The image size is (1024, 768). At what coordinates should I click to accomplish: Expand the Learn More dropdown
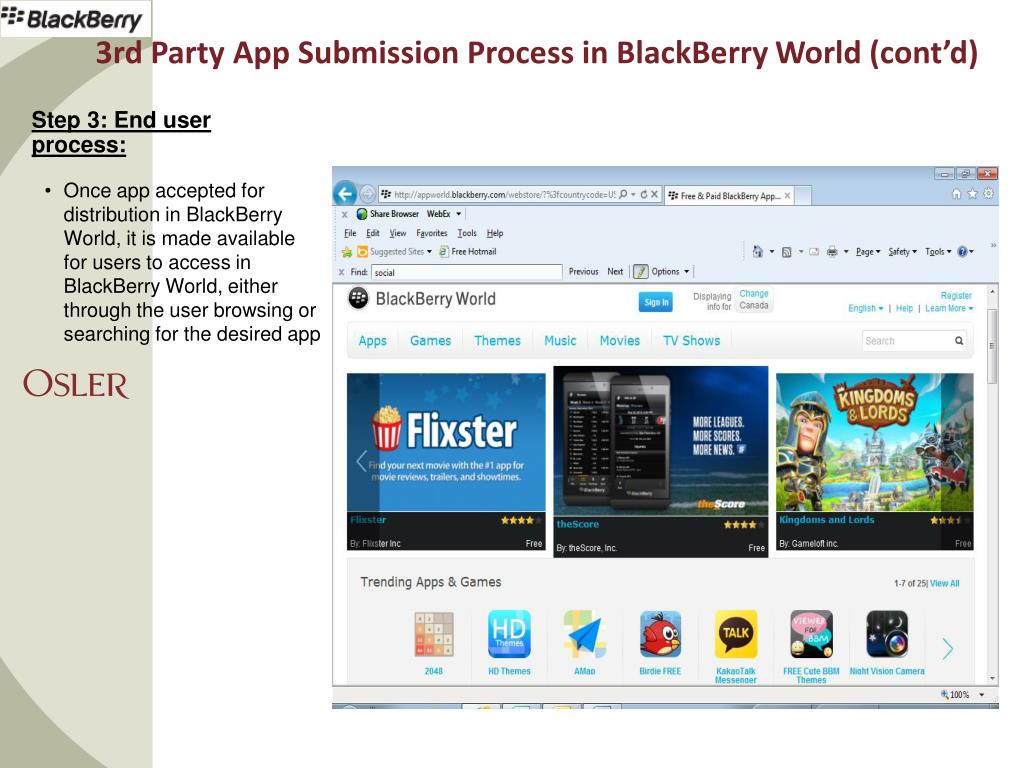click(x=949, y=308)
